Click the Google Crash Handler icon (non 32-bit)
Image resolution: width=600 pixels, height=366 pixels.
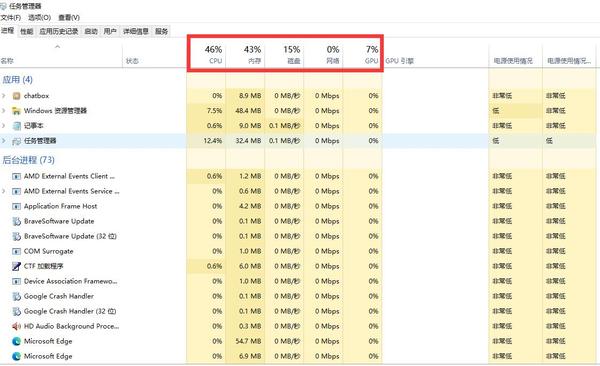16,296
